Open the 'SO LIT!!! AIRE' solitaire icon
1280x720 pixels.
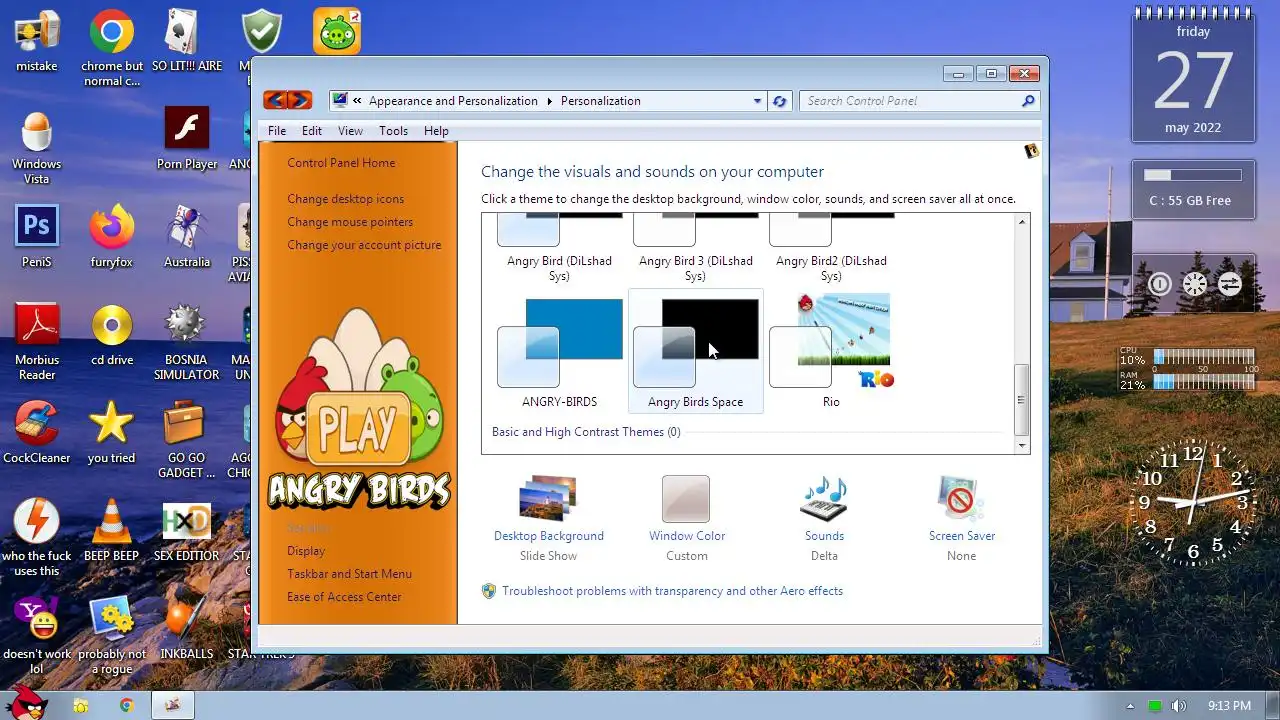(187, 42)
